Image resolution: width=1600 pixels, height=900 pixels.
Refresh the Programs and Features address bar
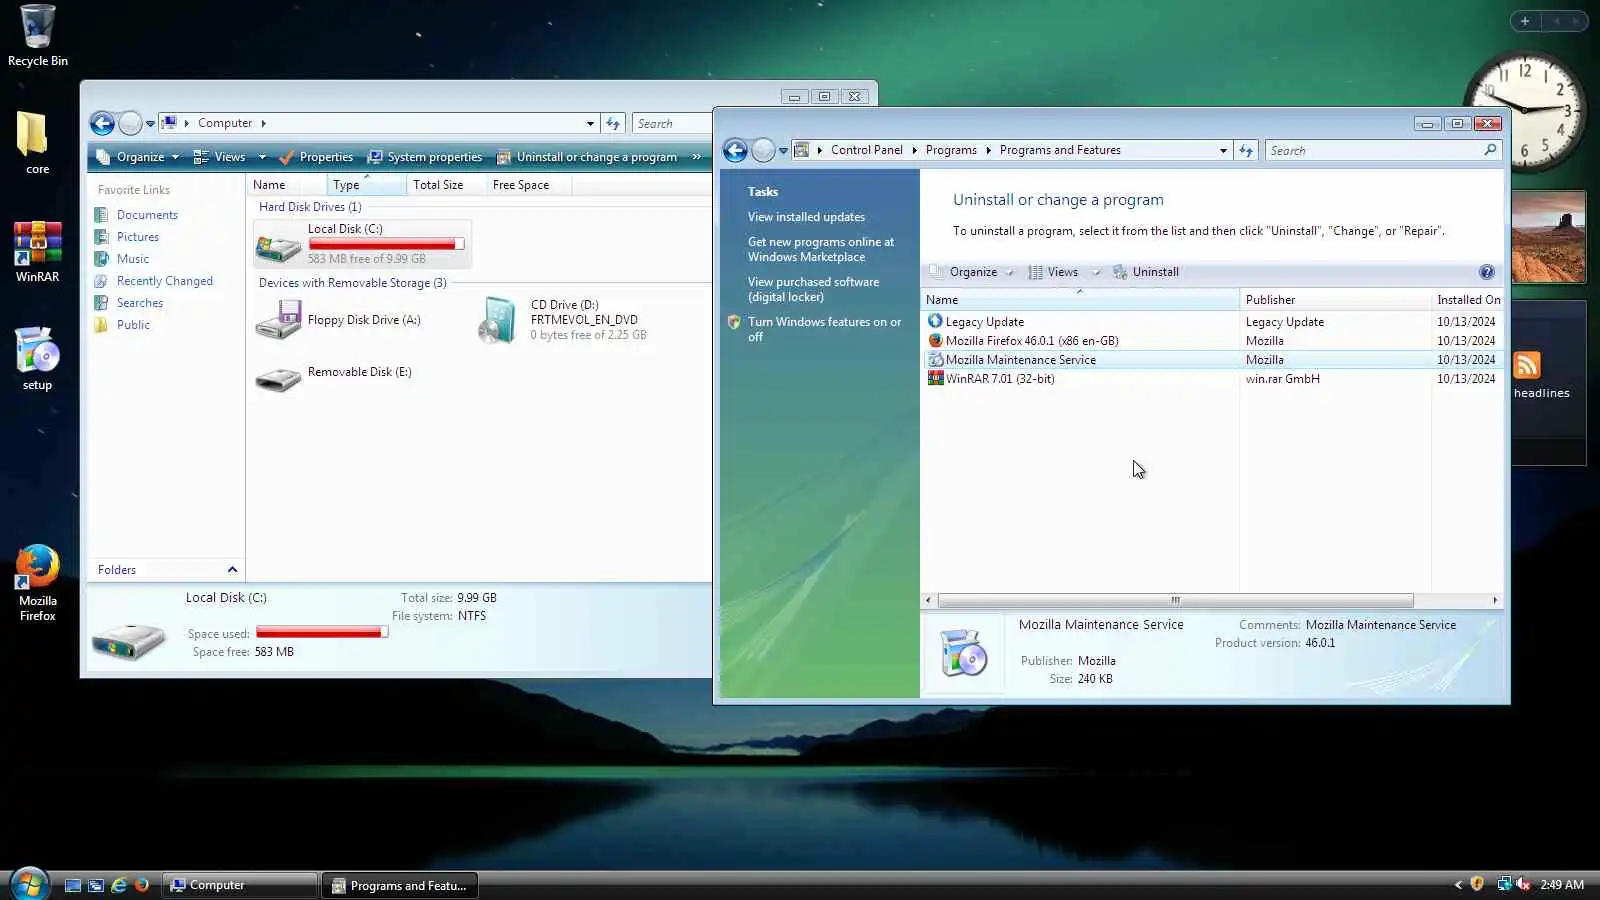[1246, 150]
